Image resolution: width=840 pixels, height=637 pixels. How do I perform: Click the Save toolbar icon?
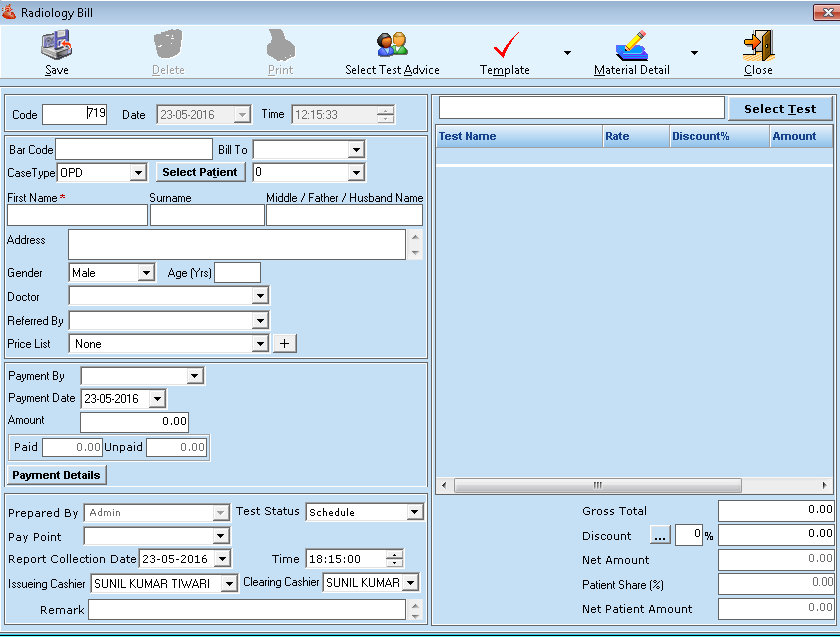coord(57,46)
